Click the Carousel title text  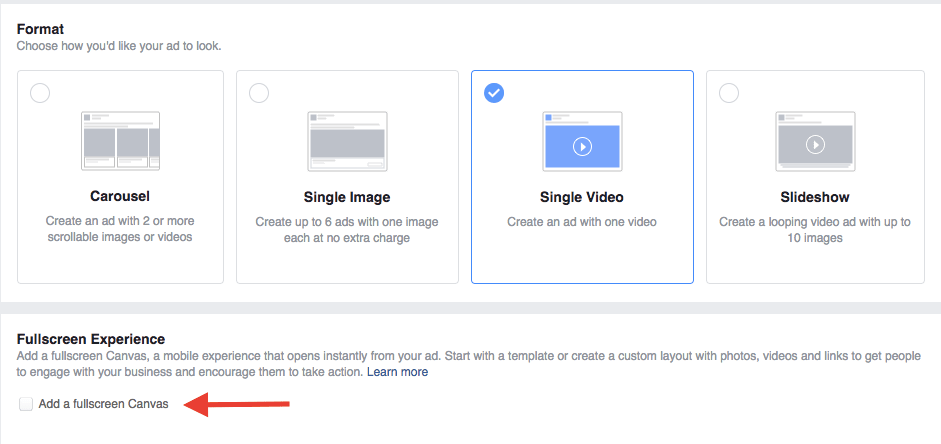(x=120, y=196)
